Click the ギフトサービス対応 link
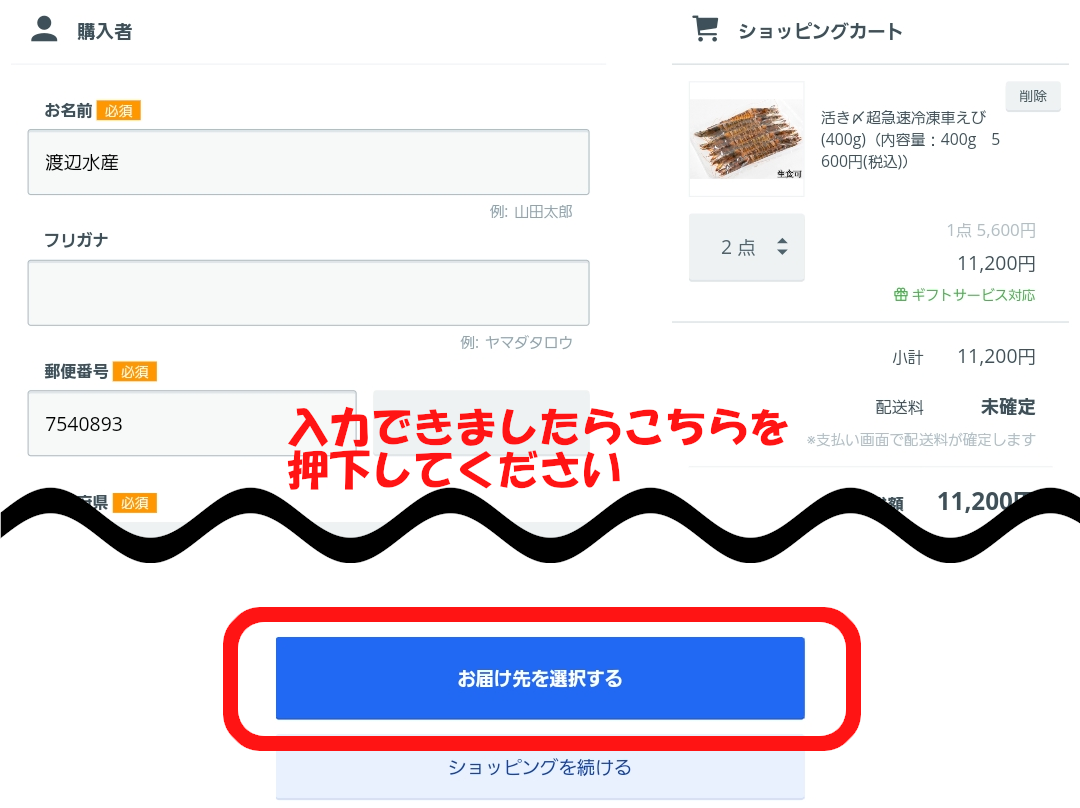 (973, 295)
